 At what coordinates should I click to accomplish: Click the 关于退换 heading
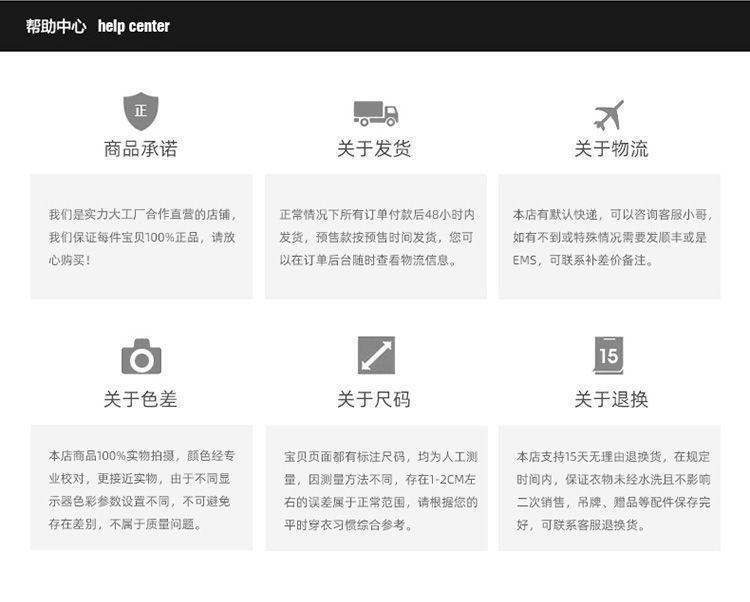(x=610, y=399)
